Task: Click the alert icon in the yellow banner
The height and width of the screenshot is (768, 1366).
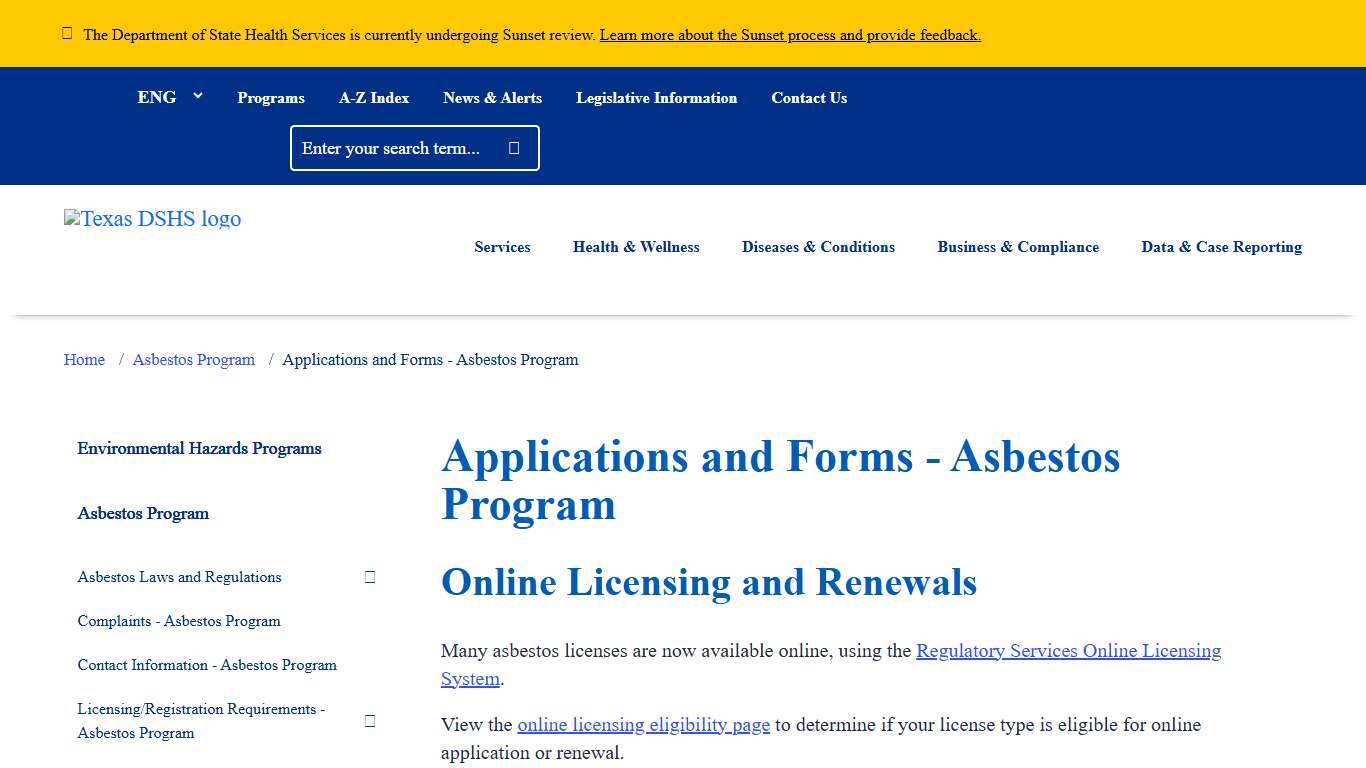Action: click(x=66, y=33)
